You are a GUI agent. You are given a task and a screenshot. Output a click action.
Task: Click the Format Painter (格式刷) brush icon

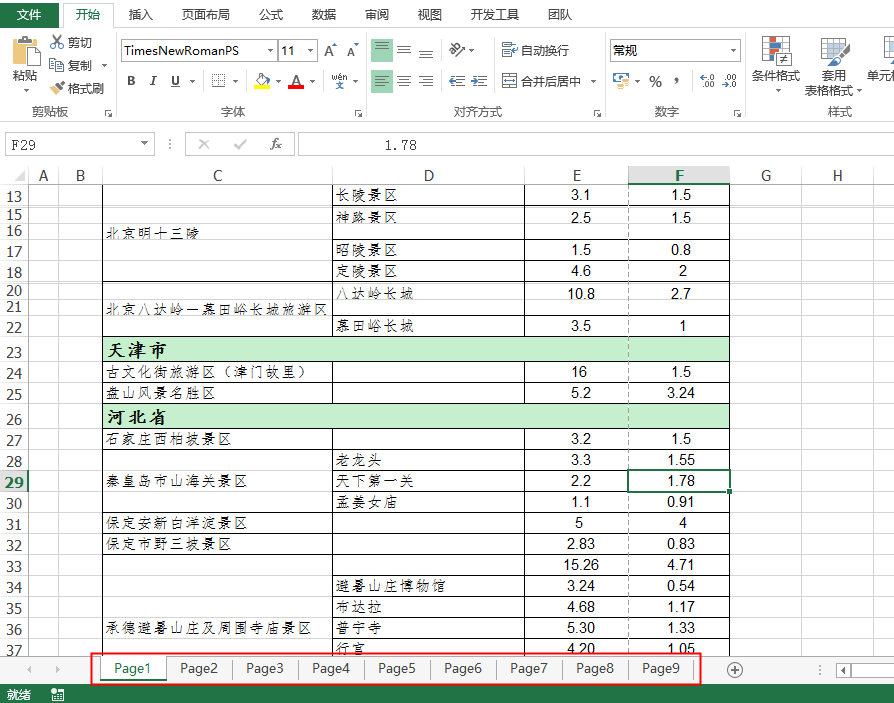point(58,88)
